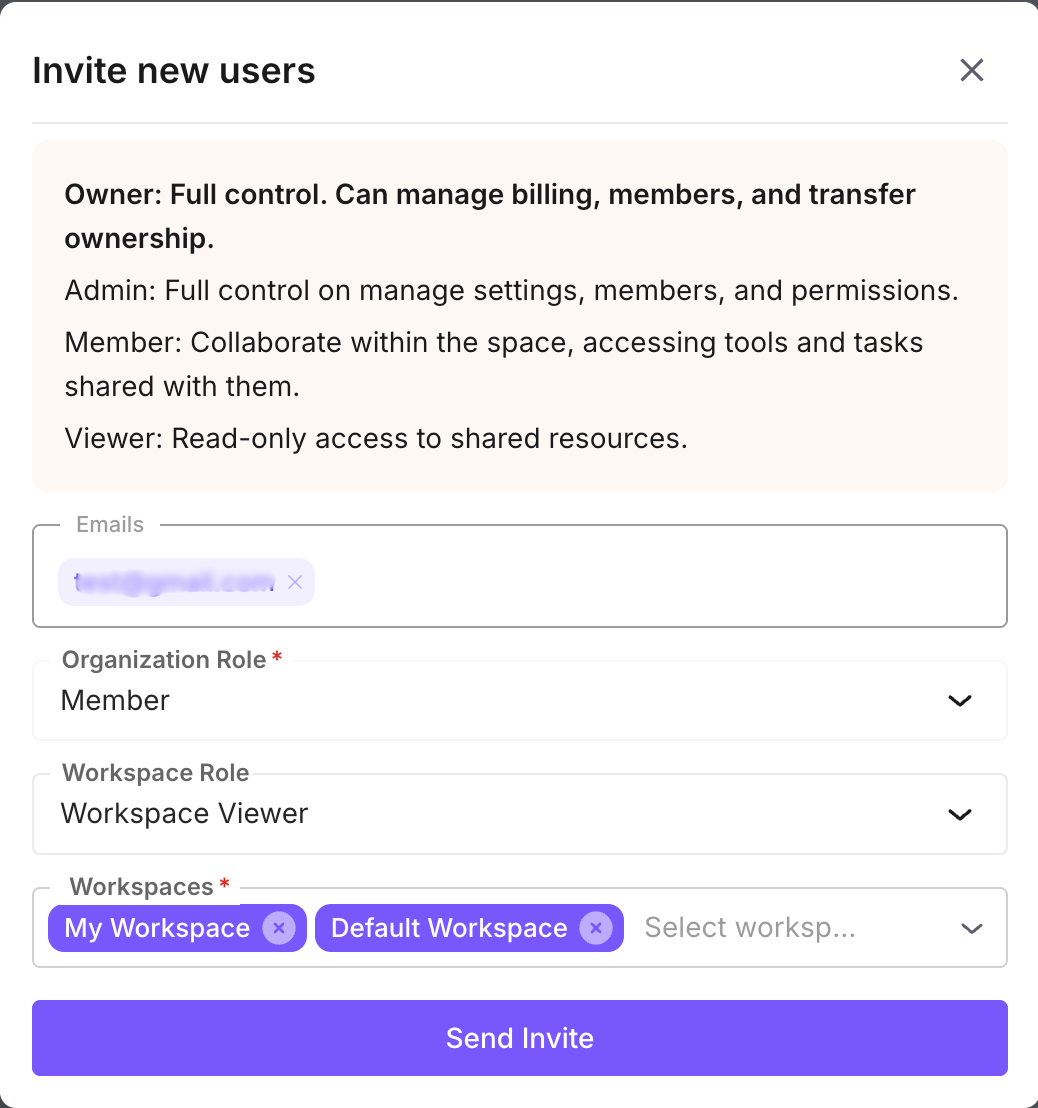Click the Member role value
The height and width of the screenshot is (1108, 1038).
click(115, 700)
